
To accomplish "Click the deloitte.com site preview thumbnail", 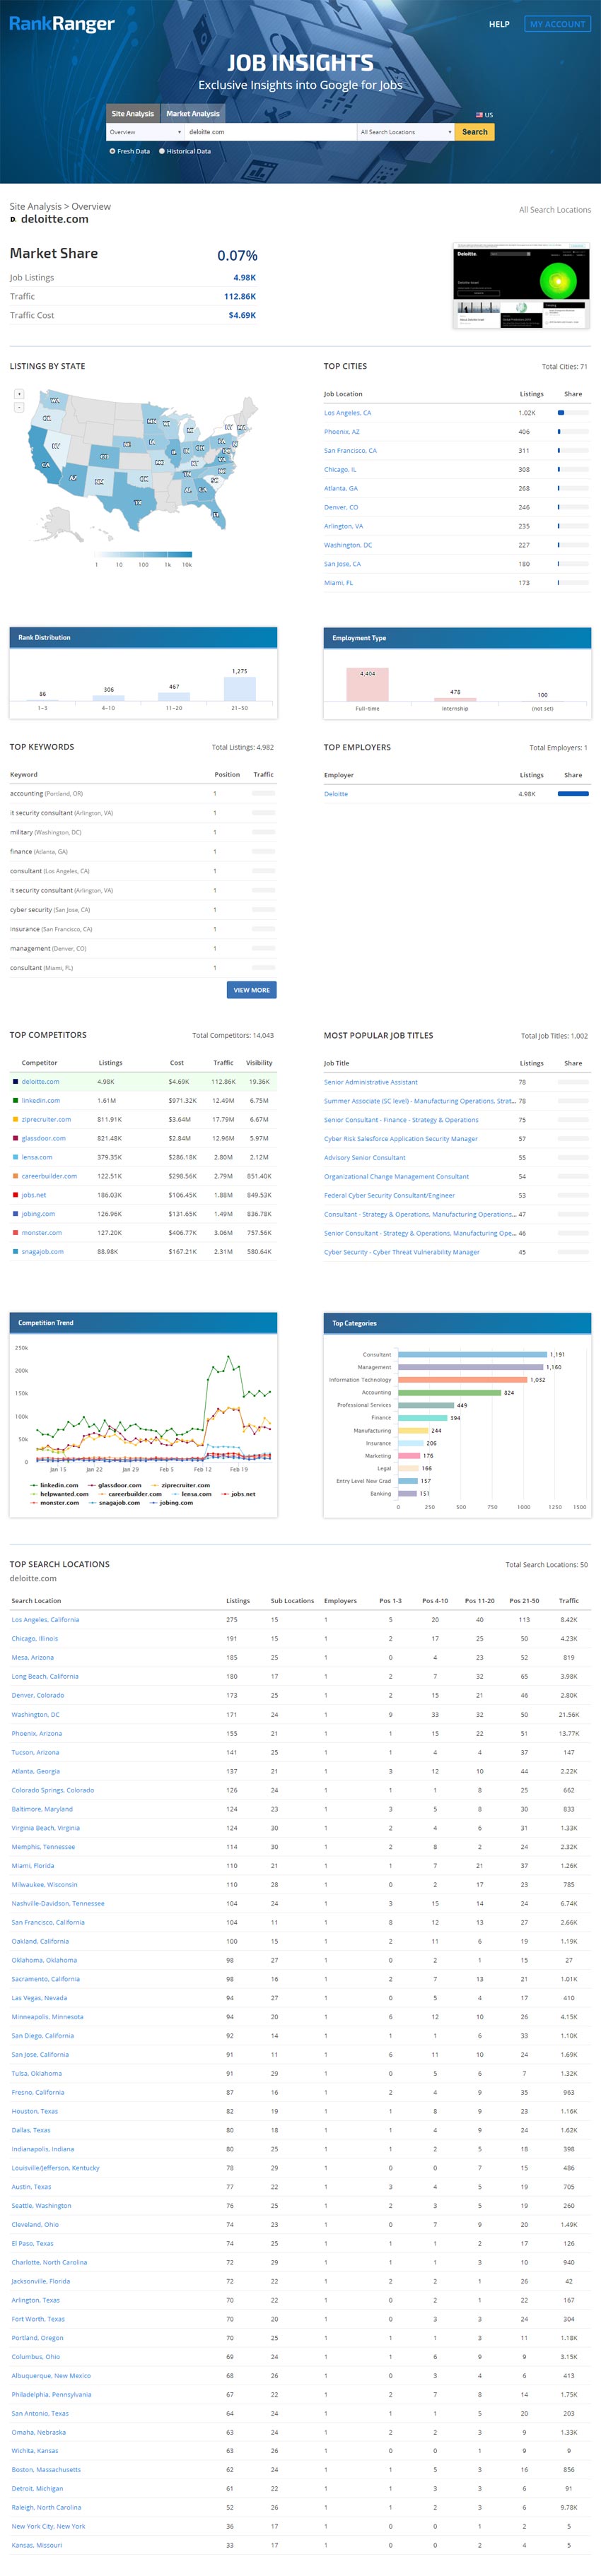I will click(x=520, y=285).
